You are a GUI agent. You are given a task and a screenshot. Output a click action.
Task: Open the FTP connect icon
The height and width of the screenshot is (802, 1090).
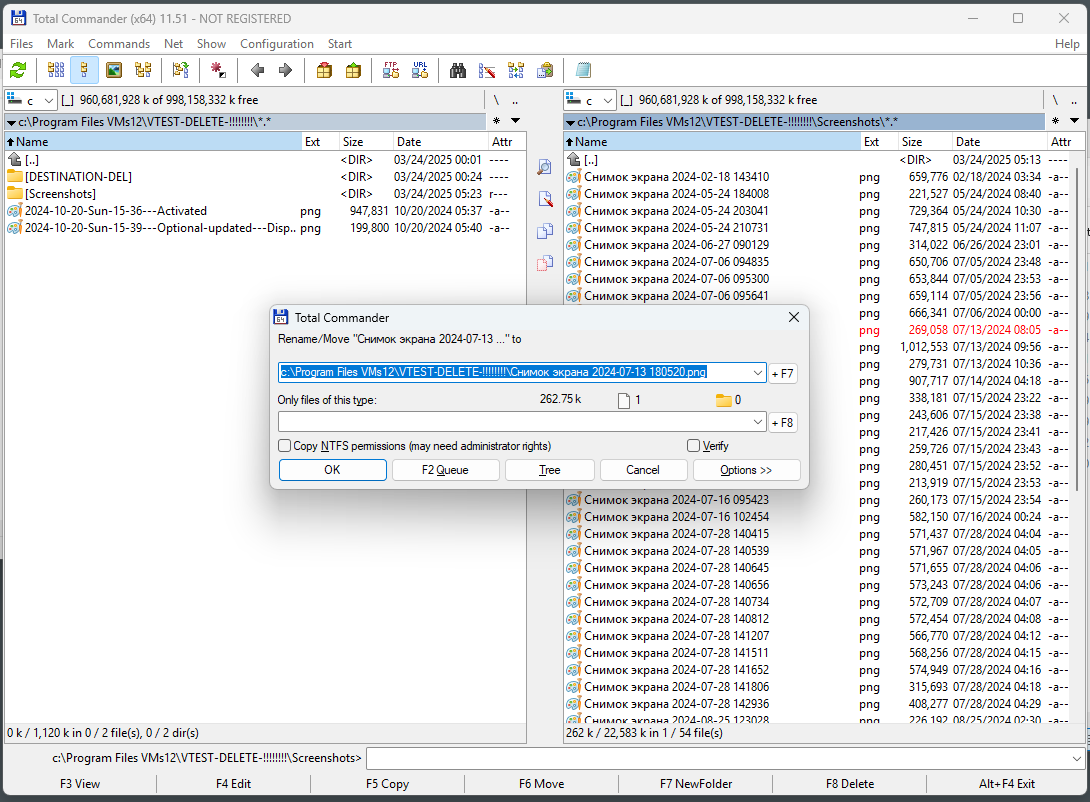click(x=391, y=70)
